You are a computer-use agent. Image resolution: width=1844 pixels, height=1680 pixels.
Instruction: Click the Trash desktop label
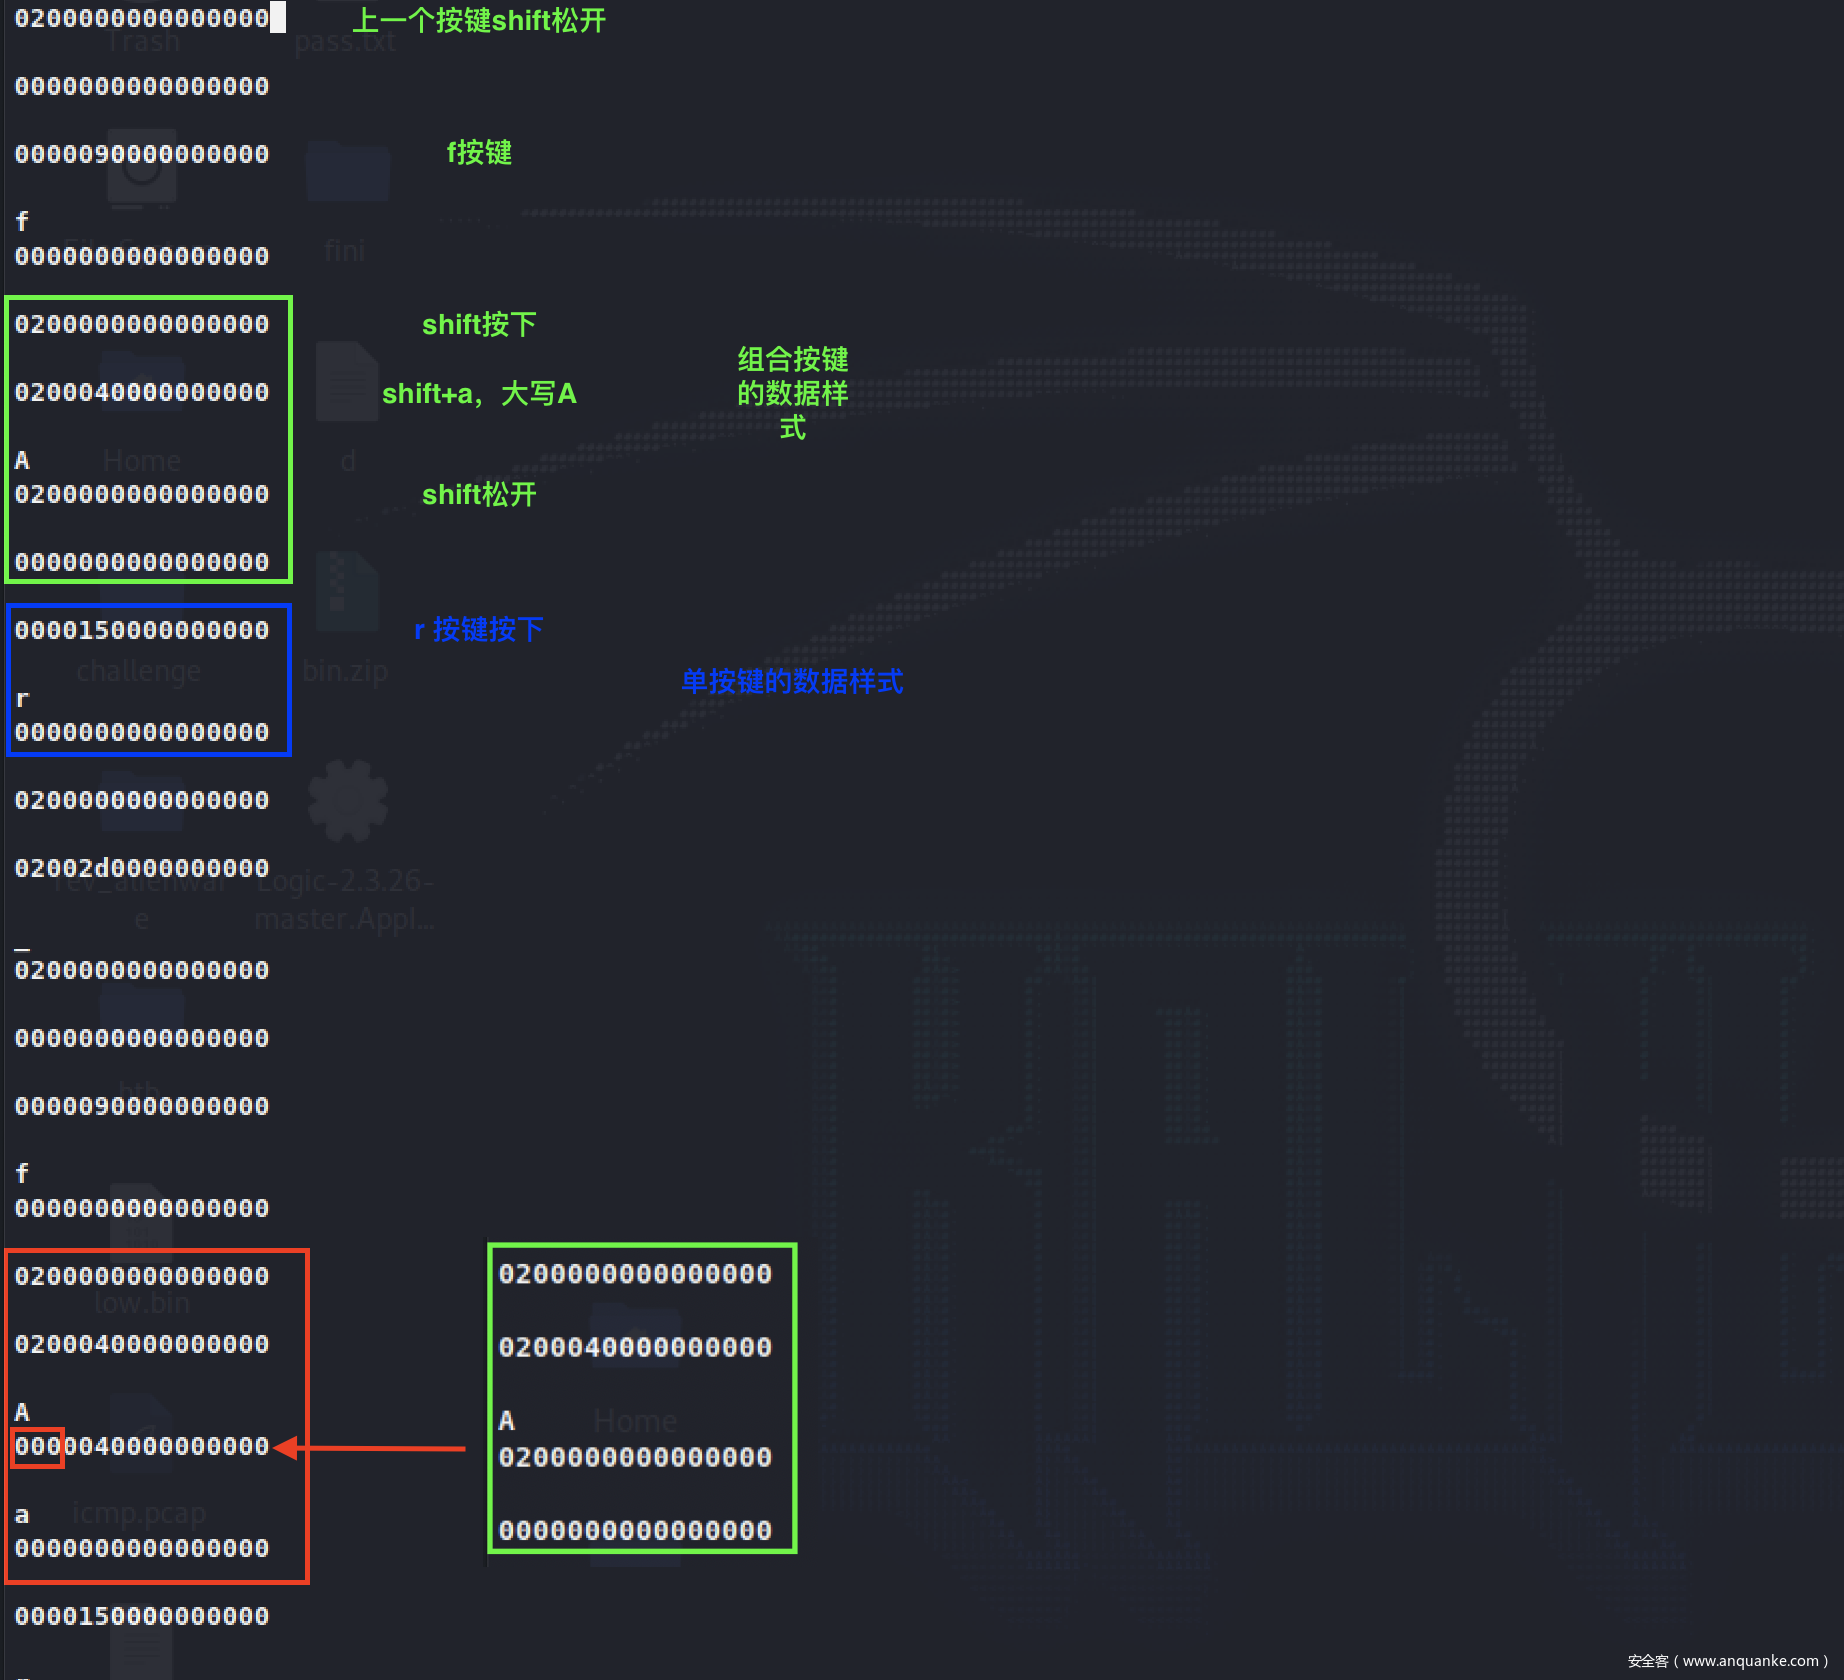pyautogui.click(x=143, y=42)
